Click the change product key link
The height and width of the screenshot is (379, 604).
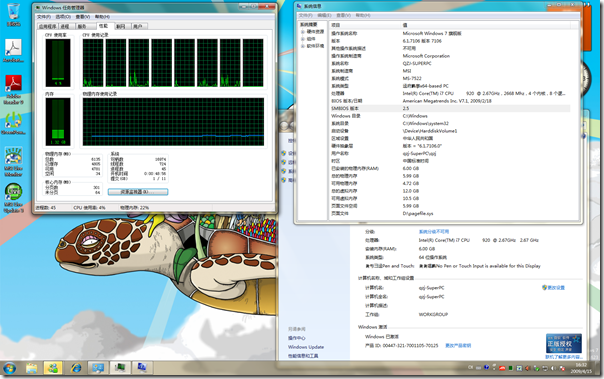[x=458, y=345]
